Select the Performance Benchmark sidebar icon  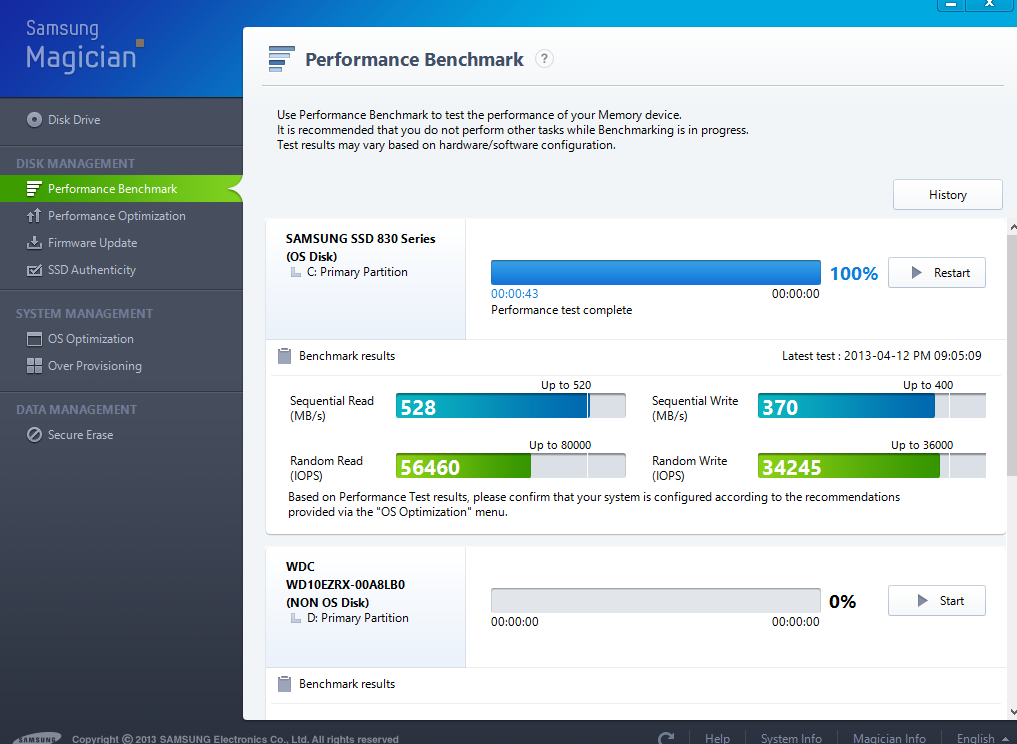(34, 189)
